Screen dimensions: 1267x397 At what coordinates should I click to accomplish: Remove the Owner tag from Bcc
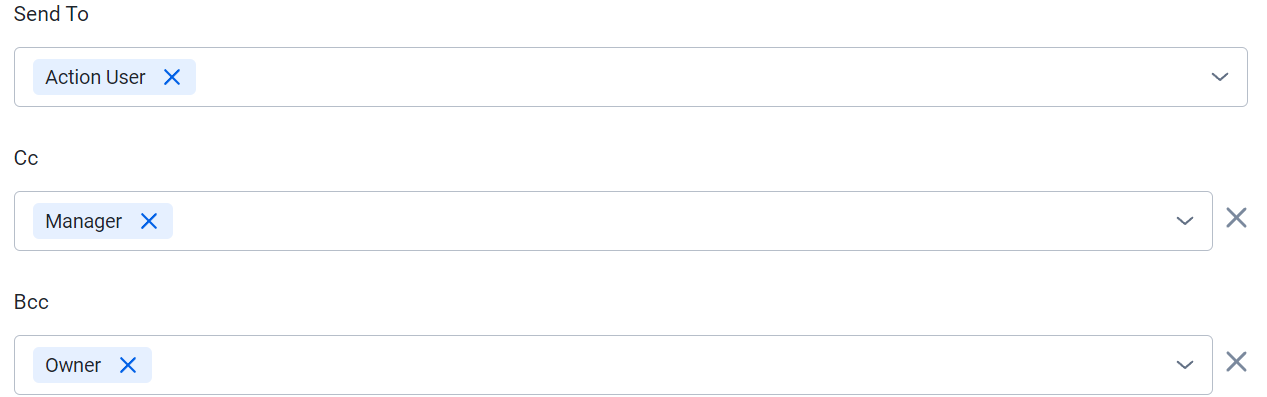(x=128, y=365)
